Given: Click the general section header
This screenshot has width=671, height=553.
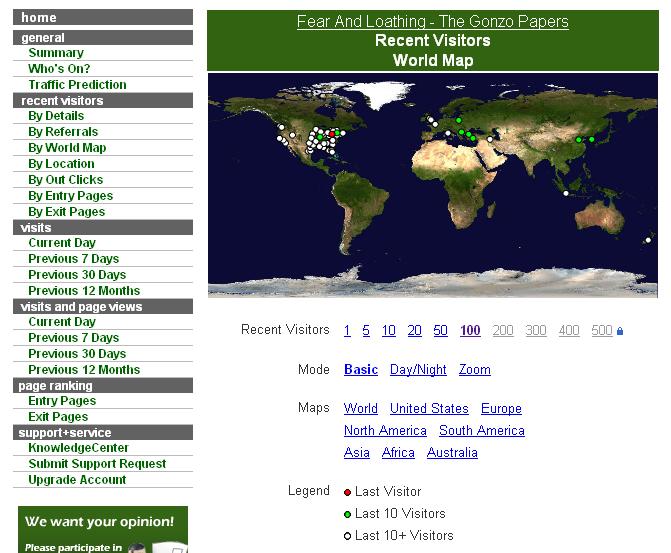Looking at the screenshot, I should coord(103,38).
